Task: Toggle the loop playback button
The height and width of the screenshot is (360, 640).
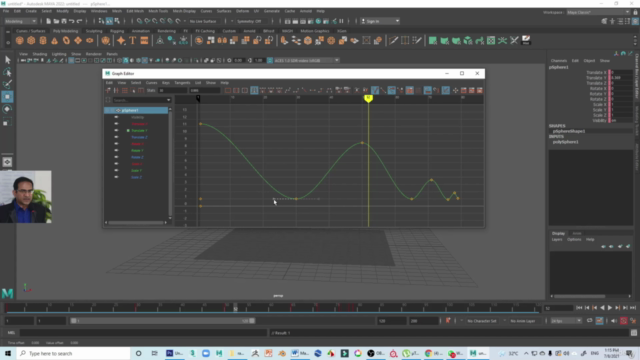Action: (x=589, y=321)
